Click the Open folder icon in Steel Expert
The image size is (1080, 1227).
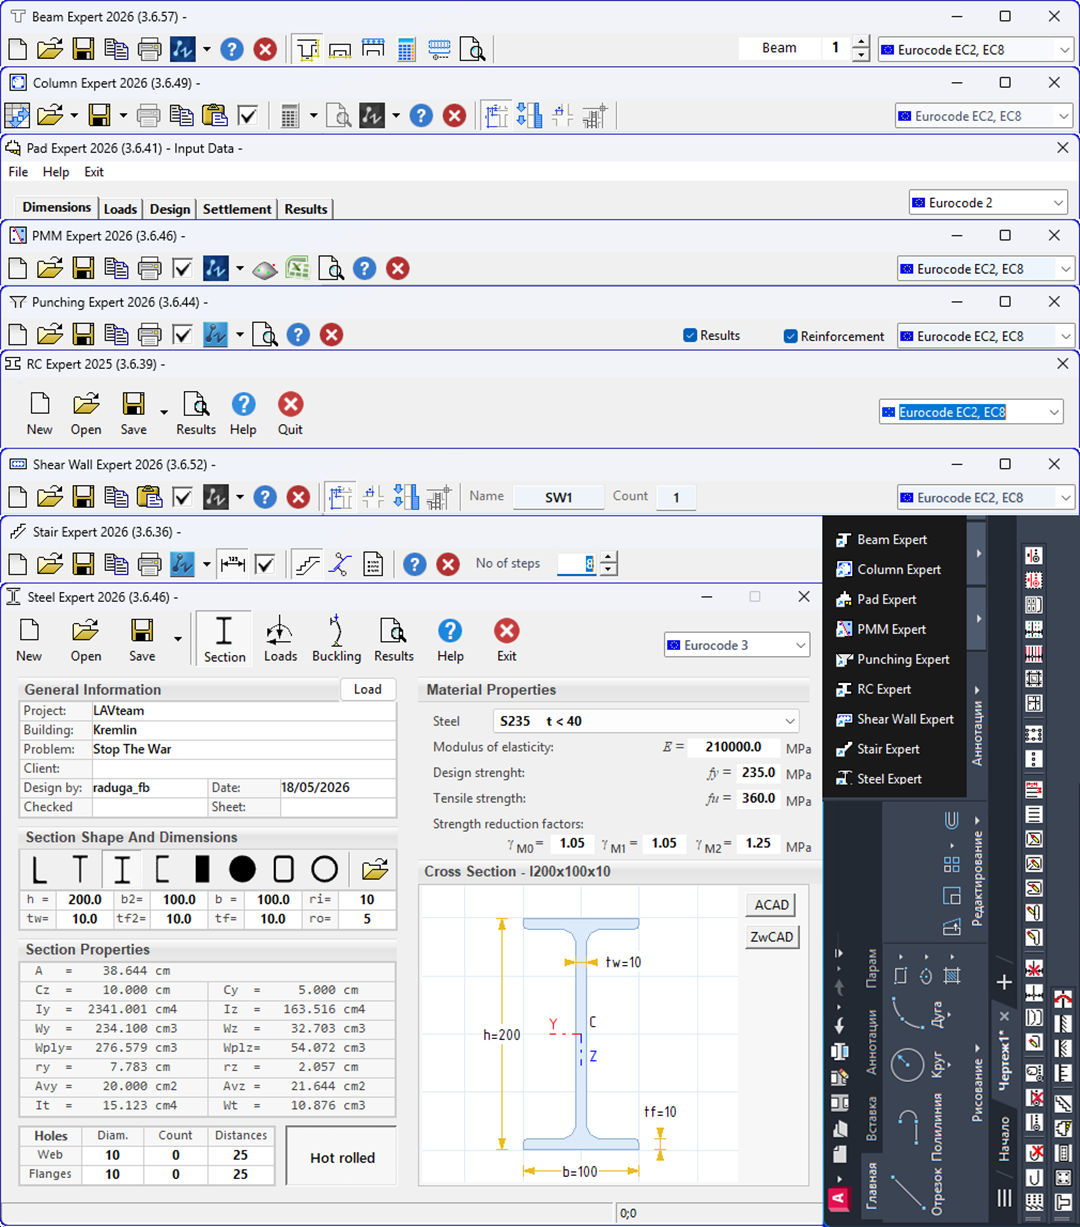pos(86,639)
